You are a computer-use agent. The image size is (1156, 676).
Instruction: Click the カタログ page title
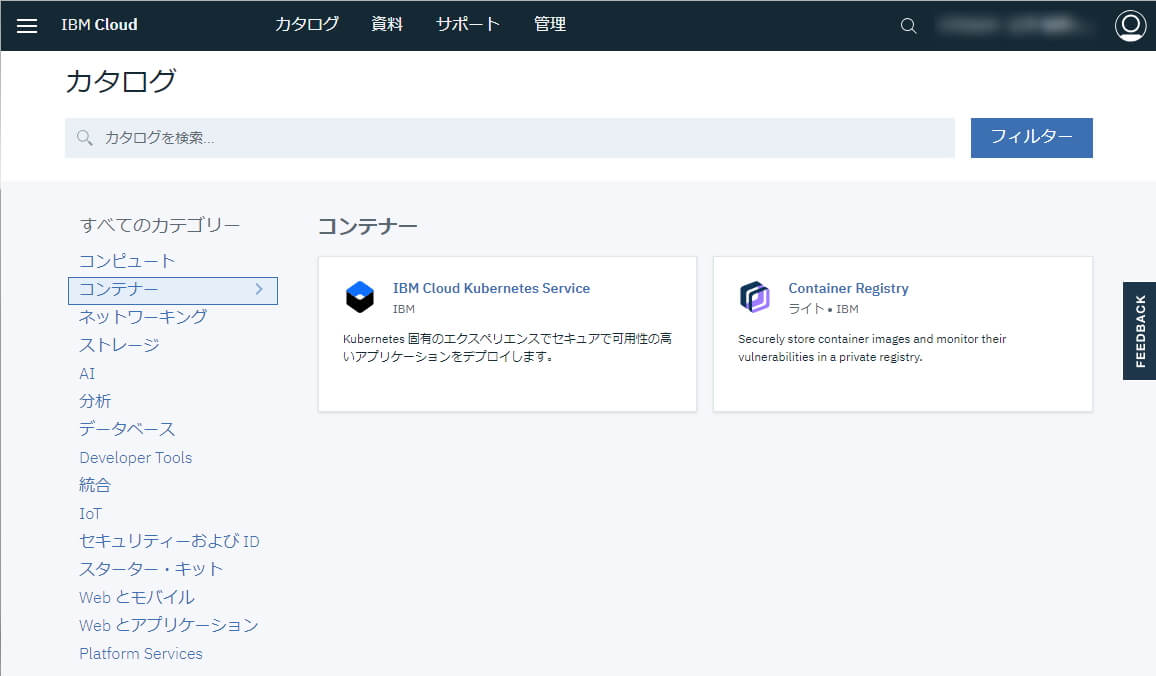click(121, 81)
